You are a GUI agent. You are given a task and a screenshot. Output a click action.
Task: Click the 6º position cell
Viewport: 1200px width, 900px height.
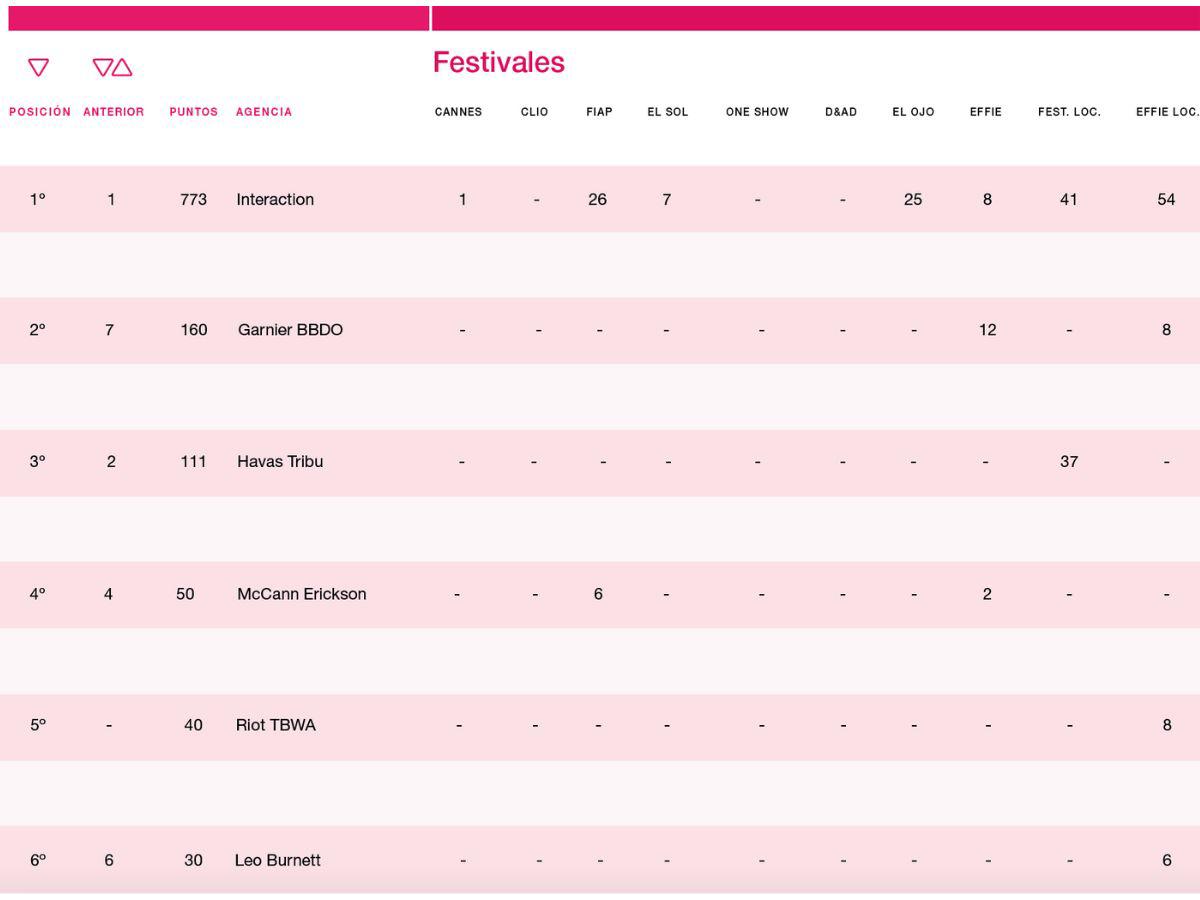(x=38, y=860)
